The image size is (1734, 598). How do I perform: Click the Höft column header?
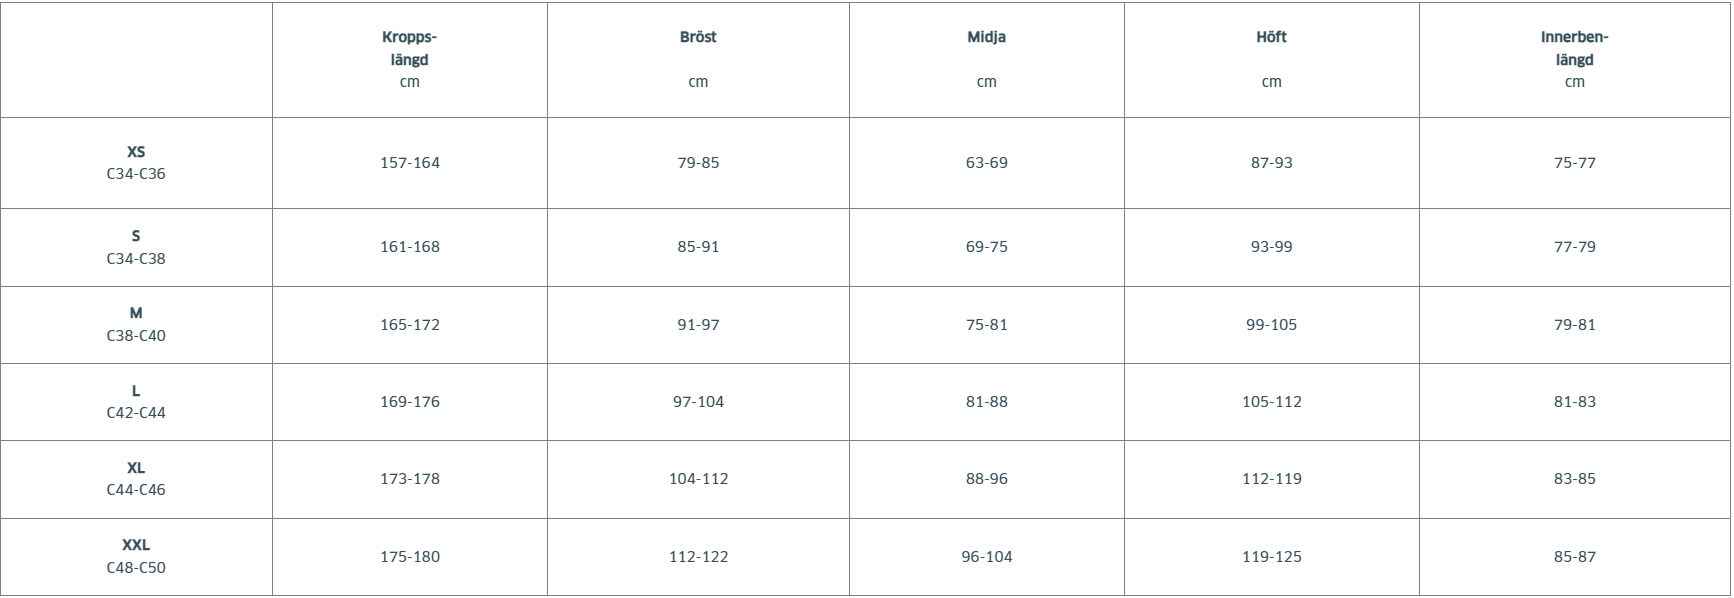pyautogui.click(x=1271, y=38)
